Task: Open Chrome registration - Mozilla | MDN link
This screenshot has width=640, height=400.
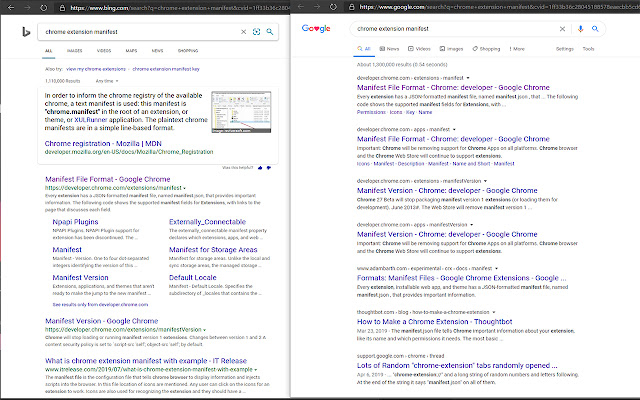Action: click(103, 144)
